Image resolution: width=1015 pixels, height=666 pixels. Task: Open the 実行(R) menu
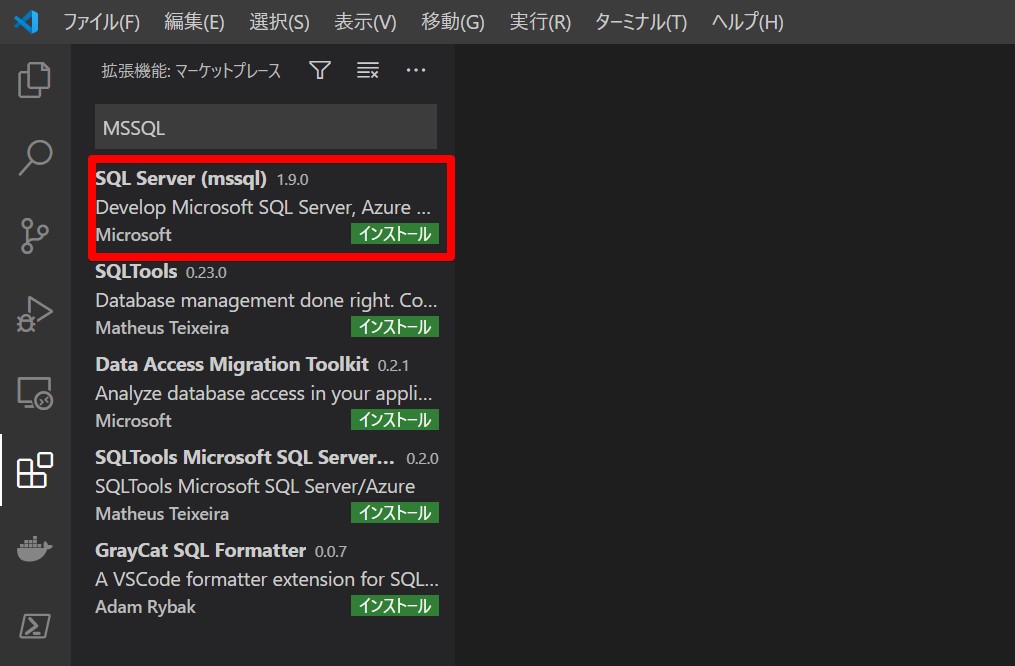tap(540, 22)
